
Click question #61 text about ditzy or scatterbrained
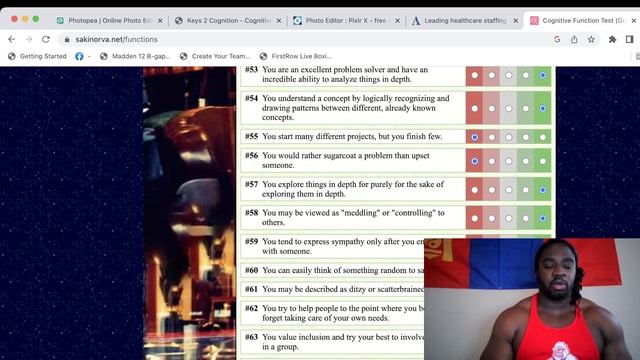pos(343,289)
